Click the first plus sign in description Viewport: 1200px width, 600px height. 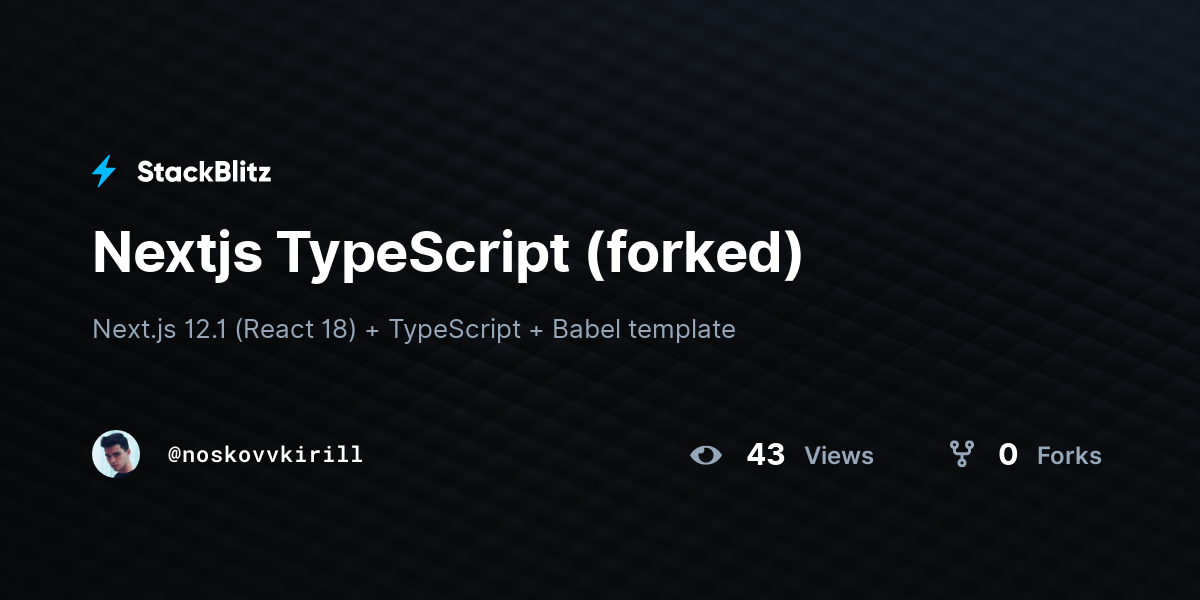[373, 330]
